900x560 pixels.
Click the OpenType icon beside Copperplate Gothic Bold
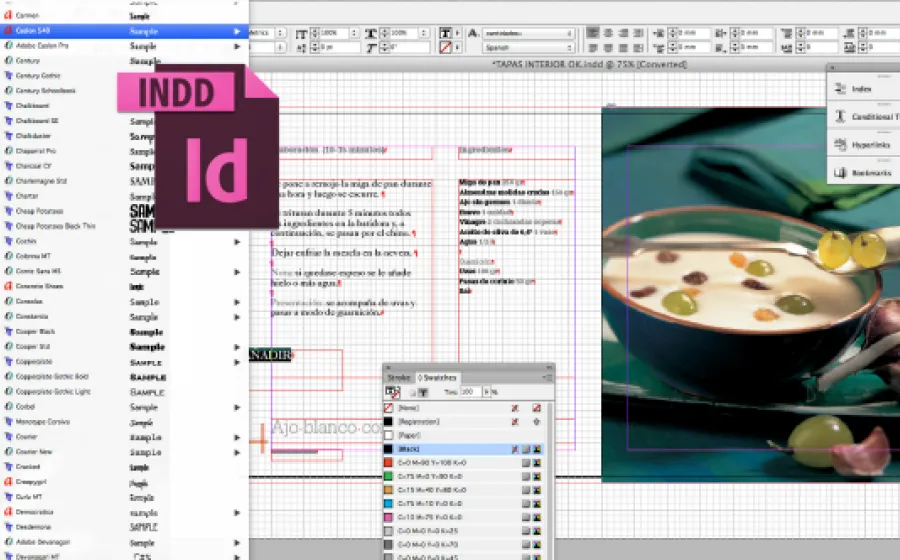click(8, 376)
